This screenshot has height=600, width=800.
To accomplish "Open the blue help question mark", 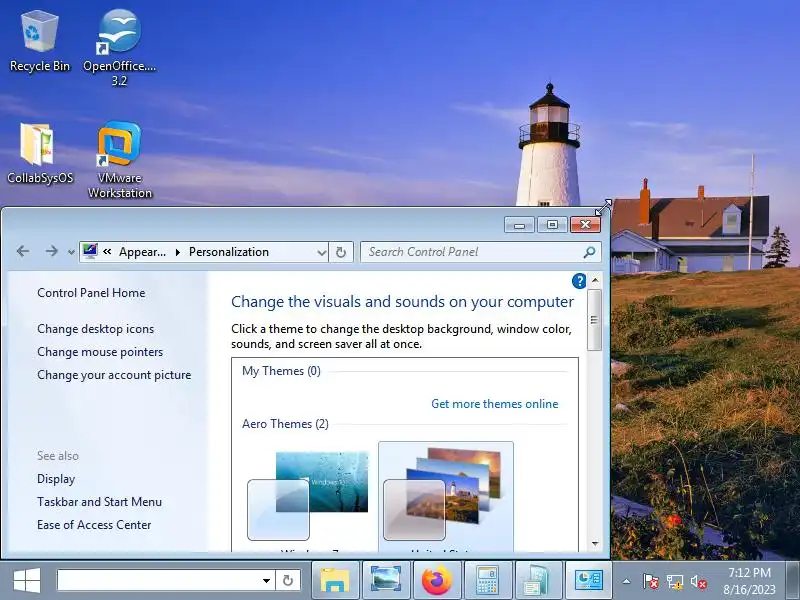I will (579, 281).
